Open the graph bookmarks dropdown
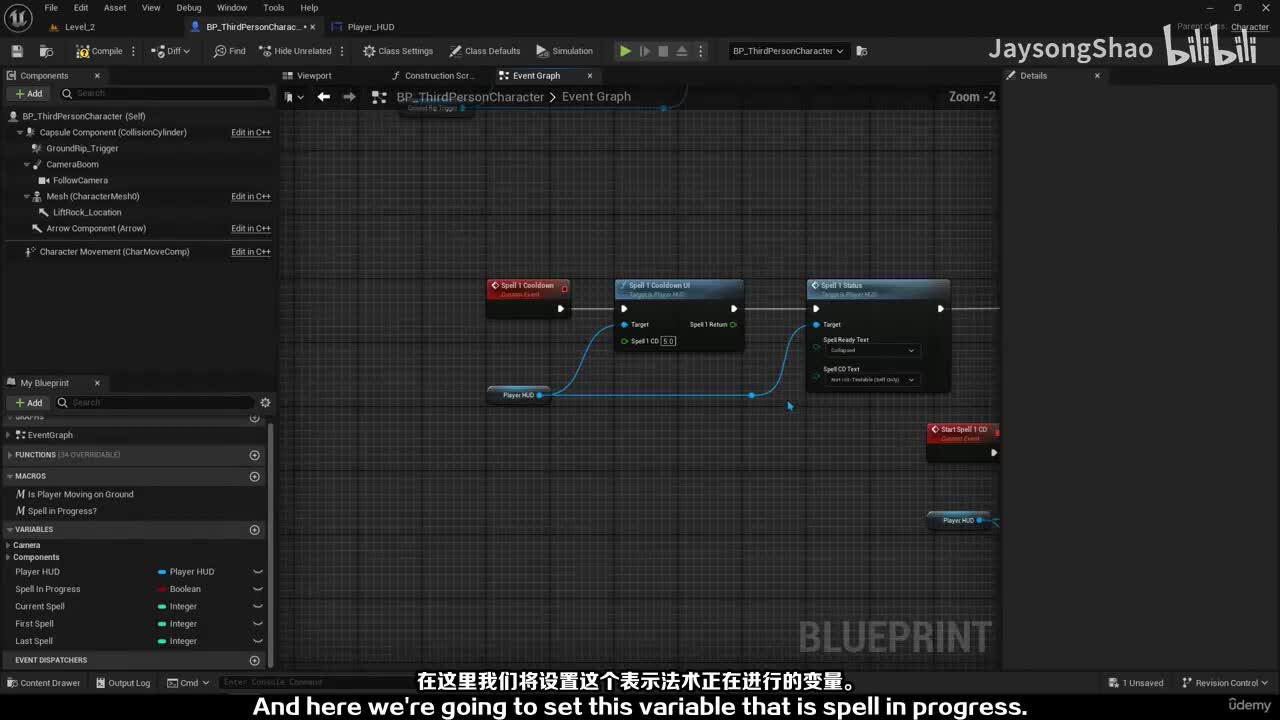Image resolution: width=1280 pixels, height=720 pixels. click(294, 97)
